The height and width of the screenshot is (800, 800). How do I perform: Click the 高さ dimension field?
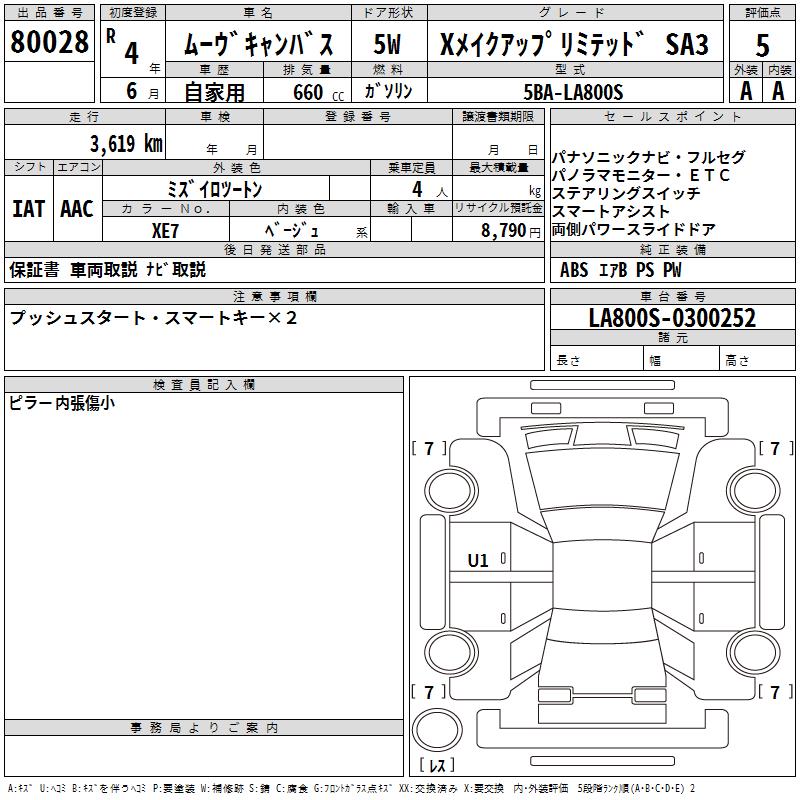758,358
